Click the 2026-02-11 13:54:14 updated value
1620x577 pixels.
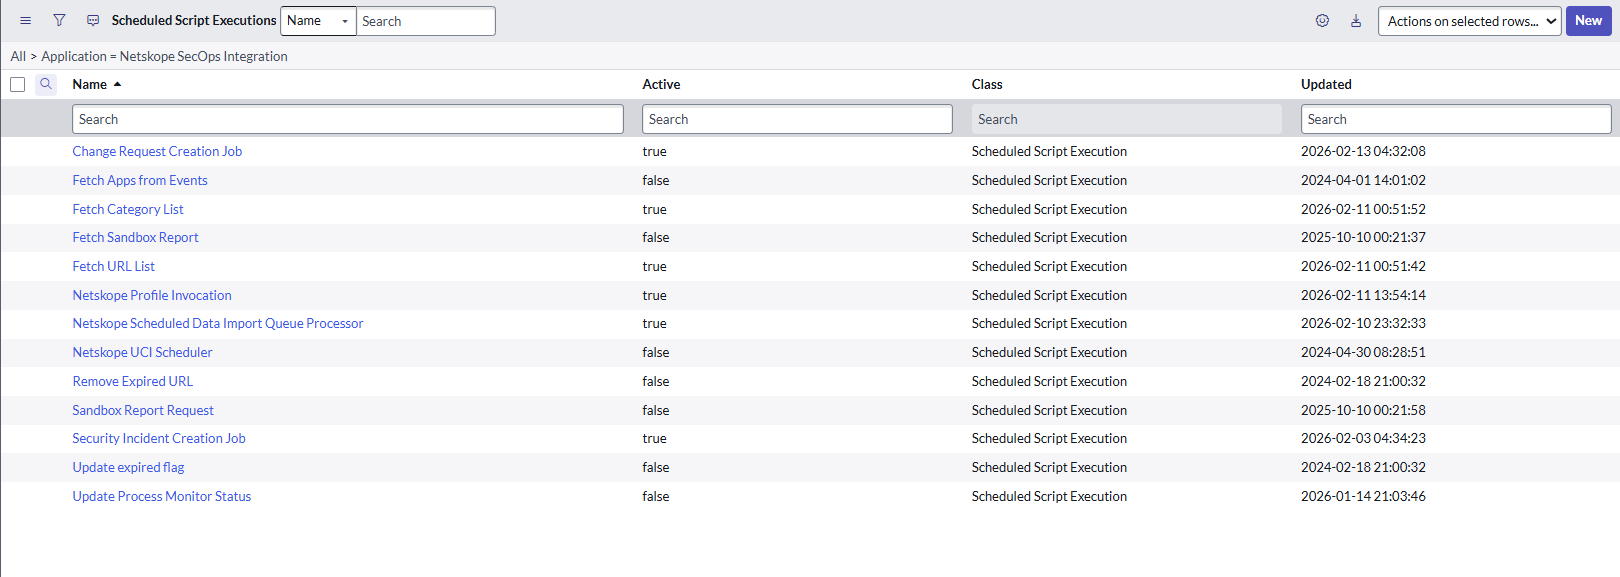click(1363, 295)
